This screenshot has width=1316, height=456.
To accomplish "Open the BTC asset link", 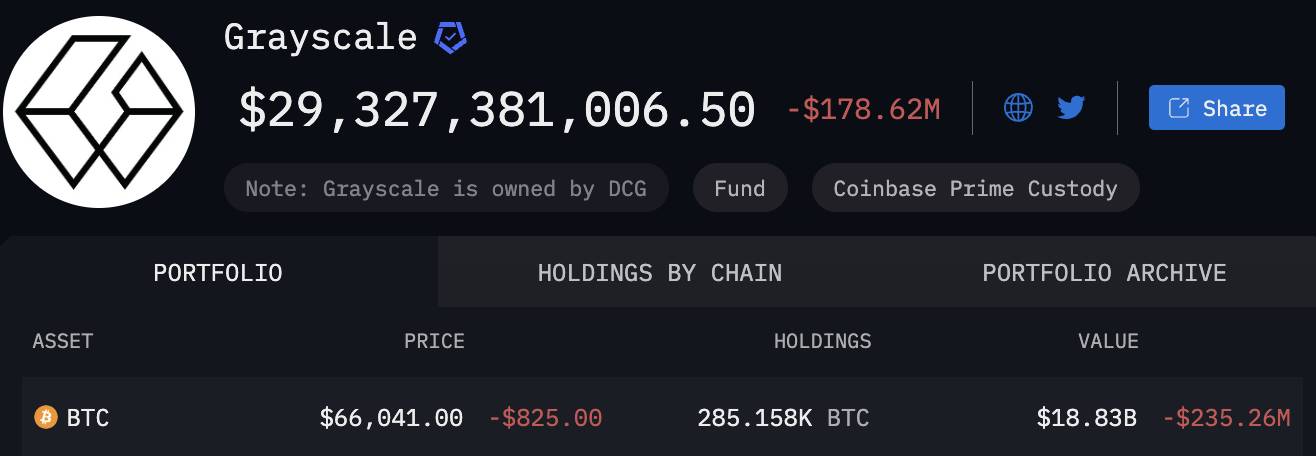I will coord(88,418).
